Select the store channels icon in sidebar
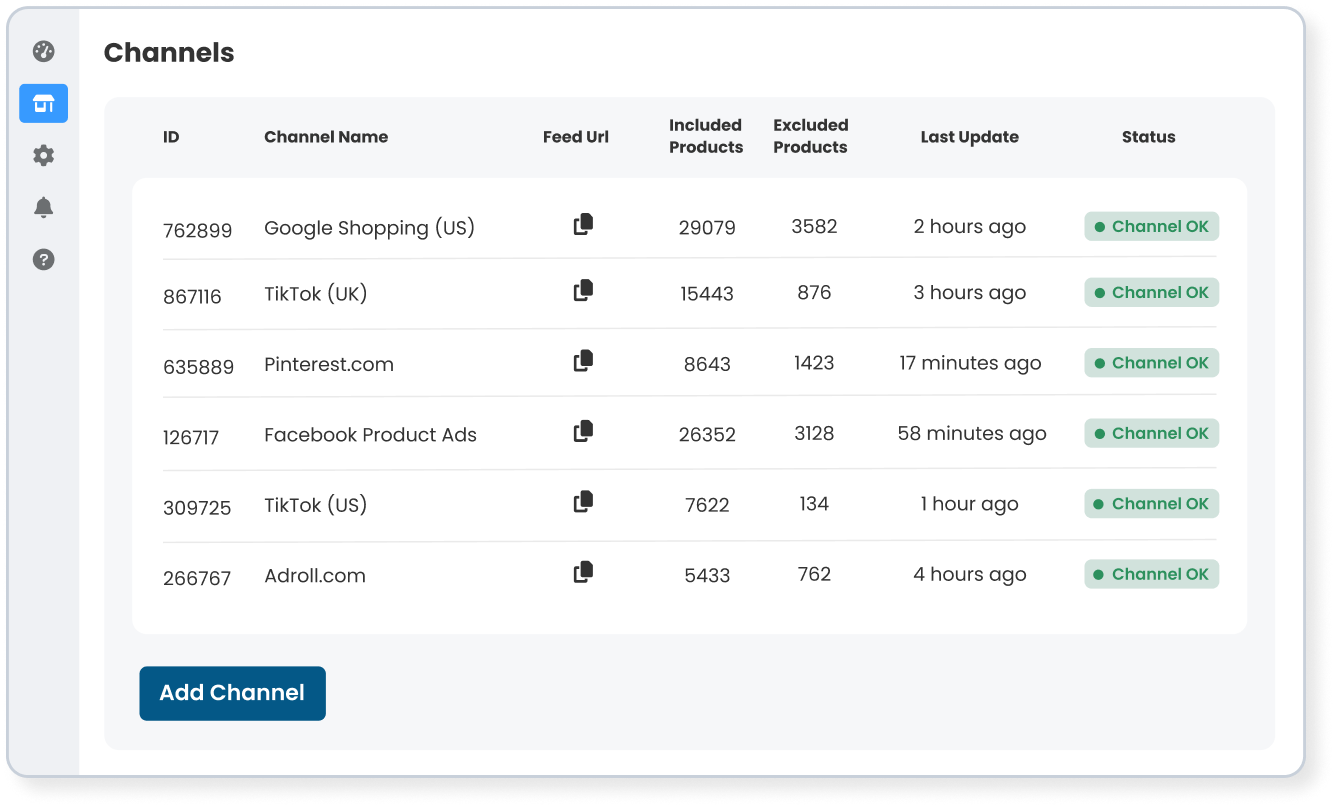 (43, 104)
